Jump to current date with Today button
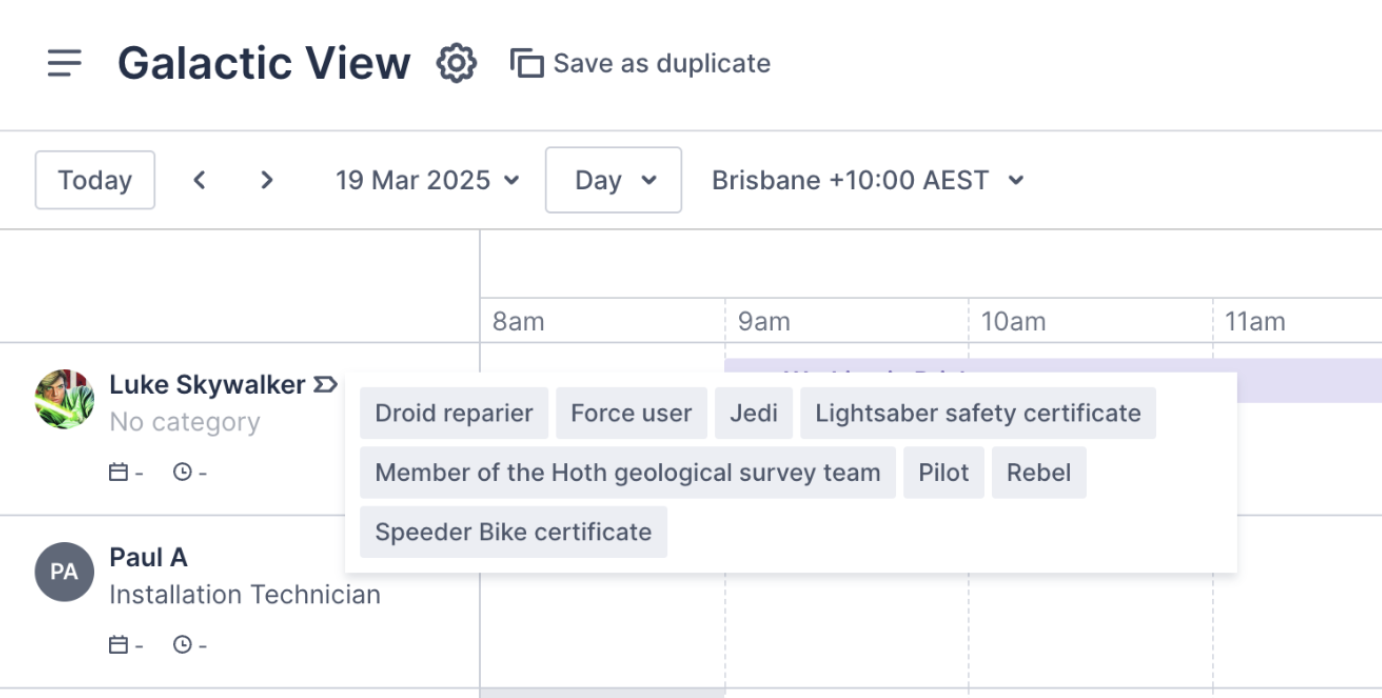Screen dimensions: 1382x698 [94, 180]
